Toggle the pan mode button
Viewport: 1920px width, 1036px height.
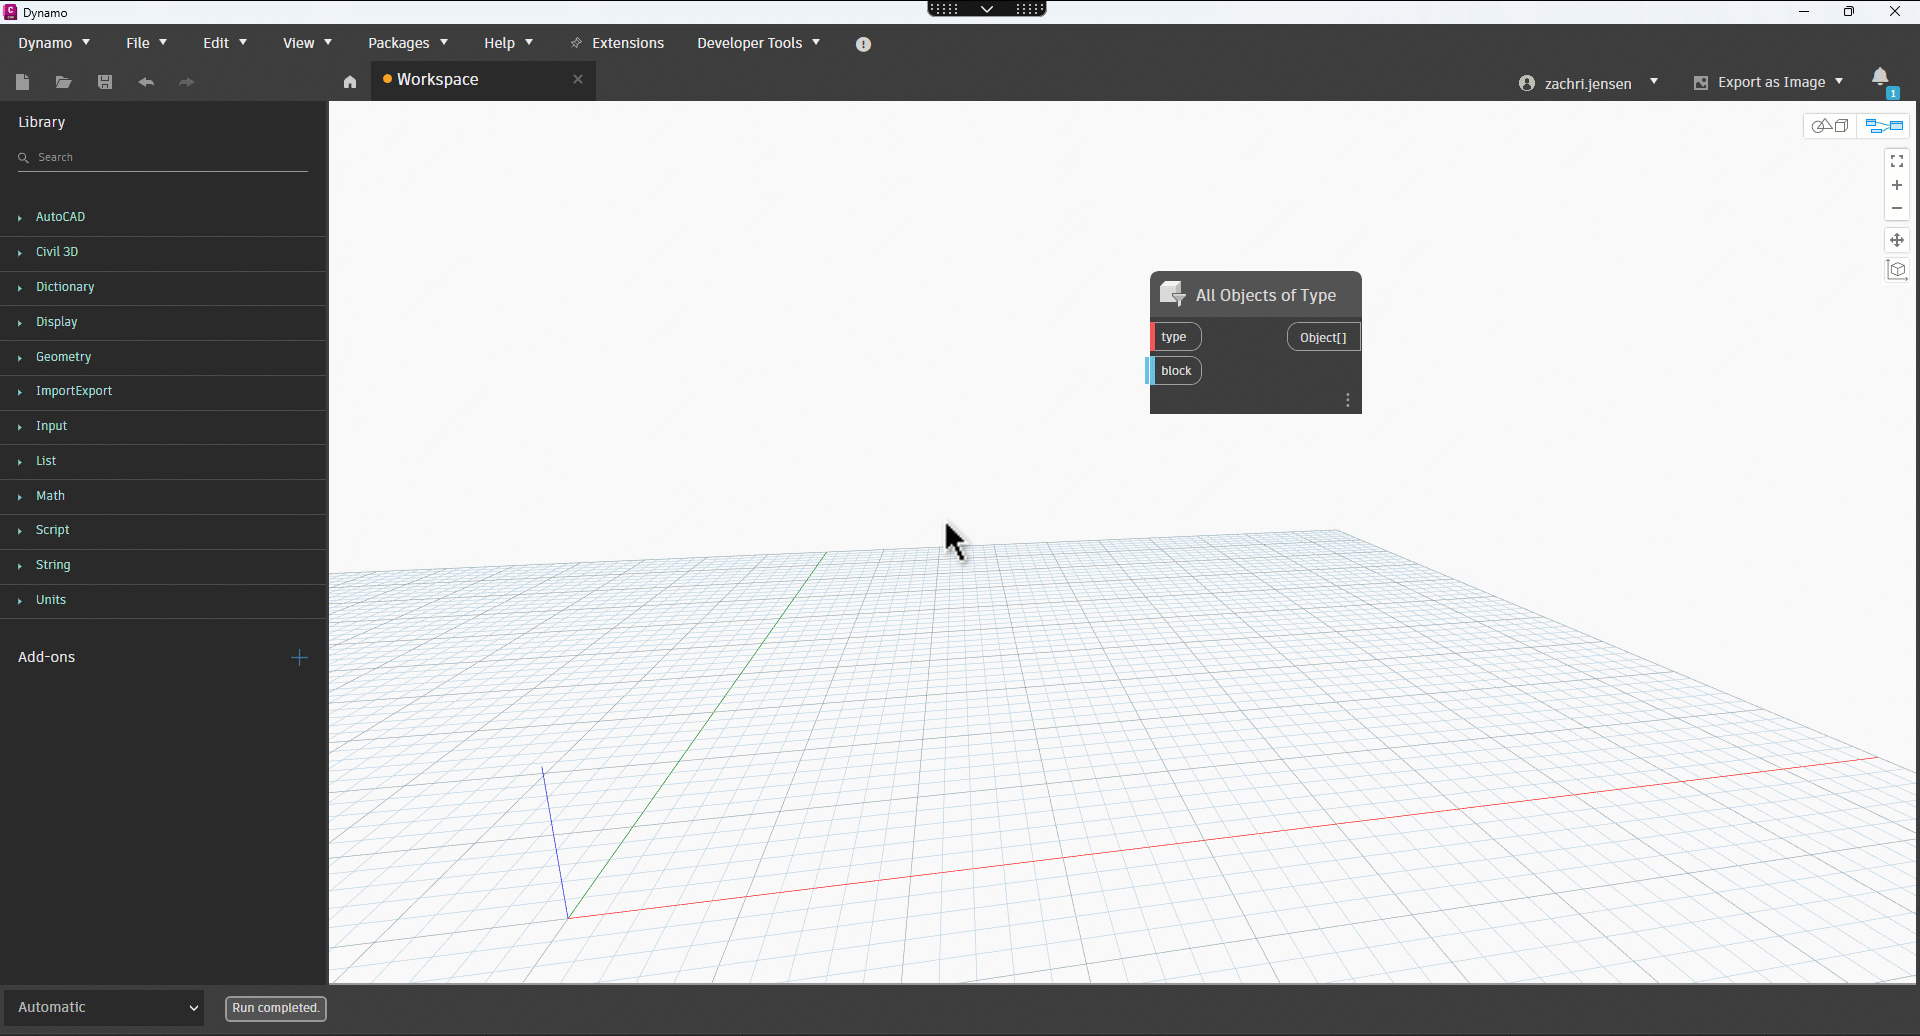[1896, 240]
